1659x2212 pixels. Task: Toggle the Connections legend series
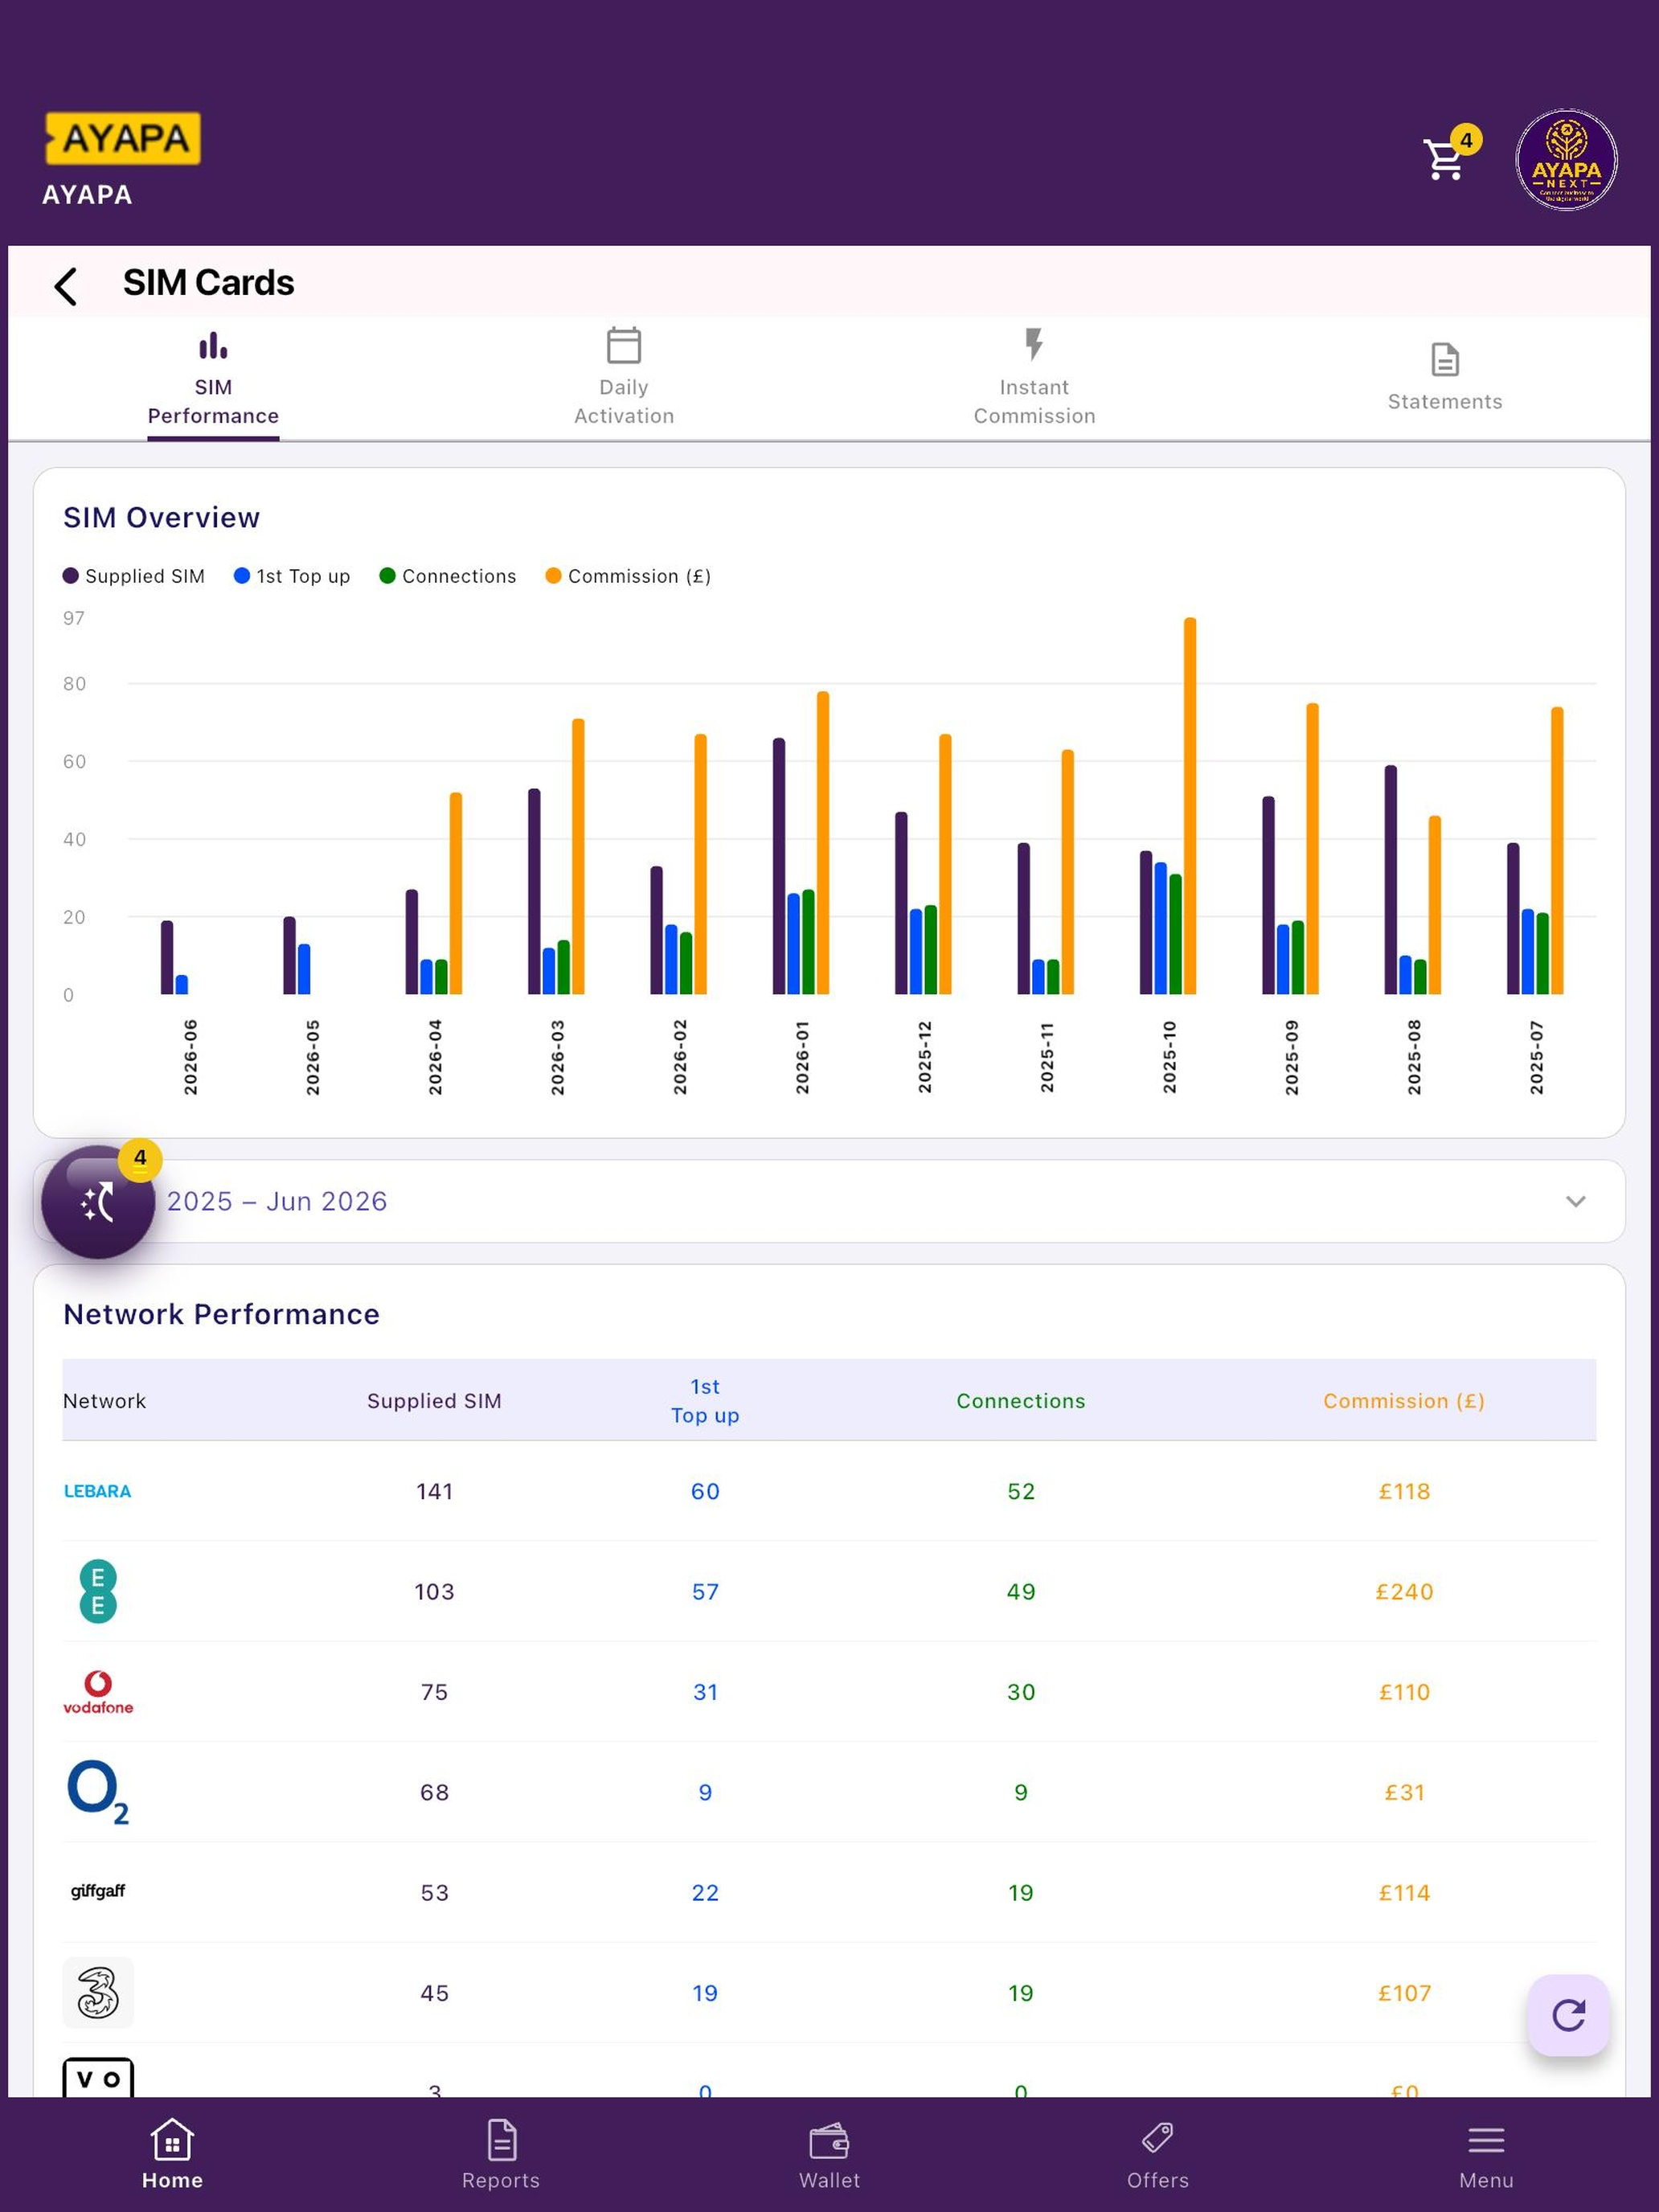tap(448, 576)
